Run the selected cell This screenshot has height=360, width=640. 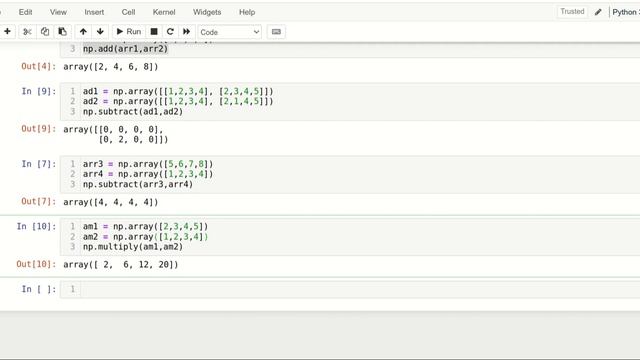(x=129, y=31)
